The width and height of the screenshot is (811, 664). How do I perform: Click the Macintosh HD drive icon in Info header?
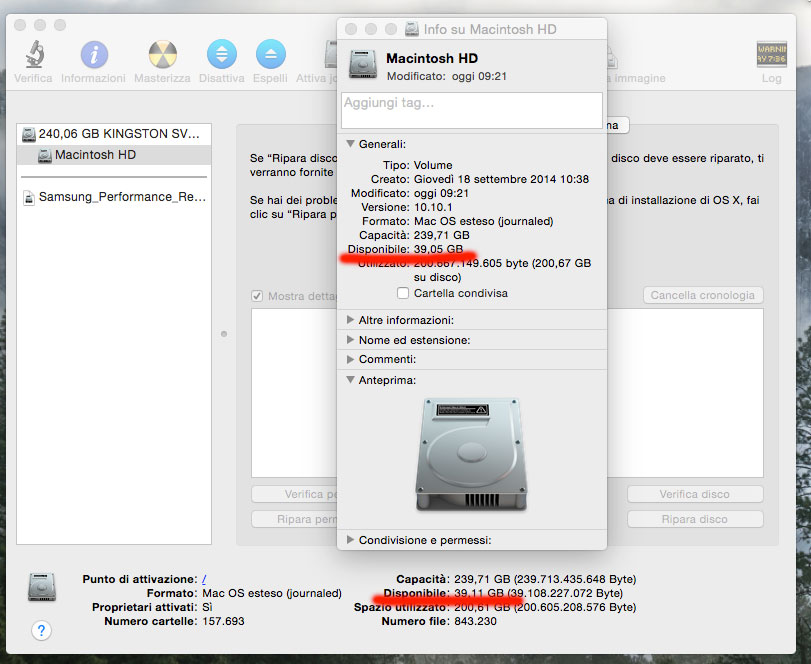tap(363, 65)
